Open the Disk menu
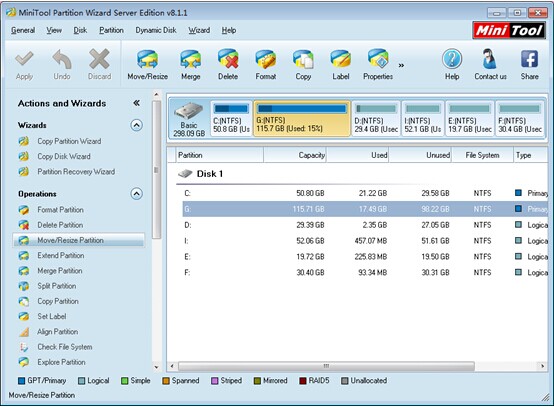The height and width of the screenshot is (407, 554). point(80,30)
